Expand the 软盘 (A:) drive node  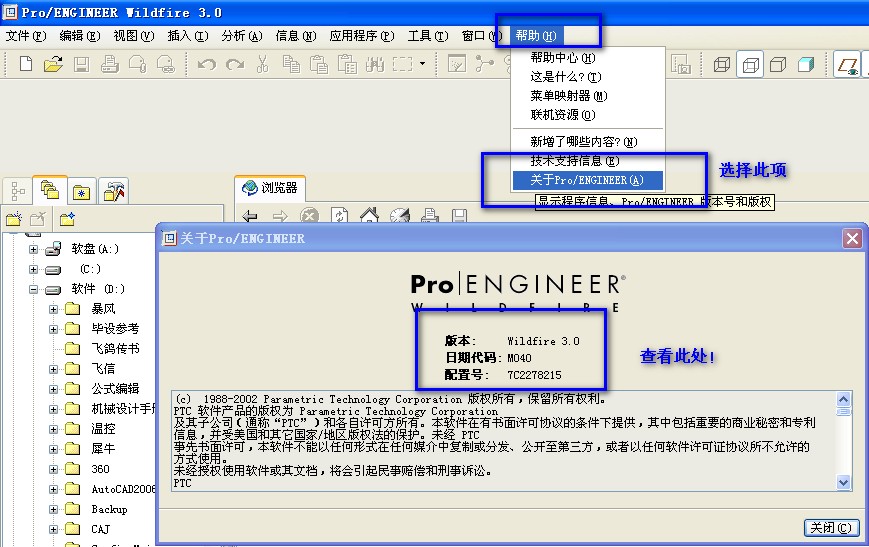point(34,249)
